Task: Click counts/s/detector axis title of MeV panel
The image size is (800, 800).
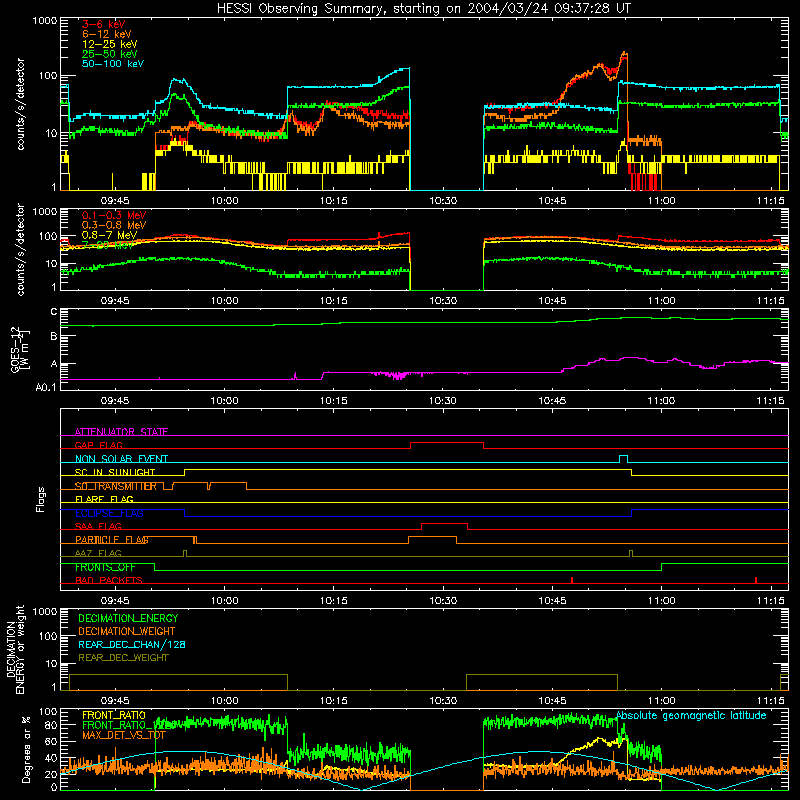Action: [20, 249]
